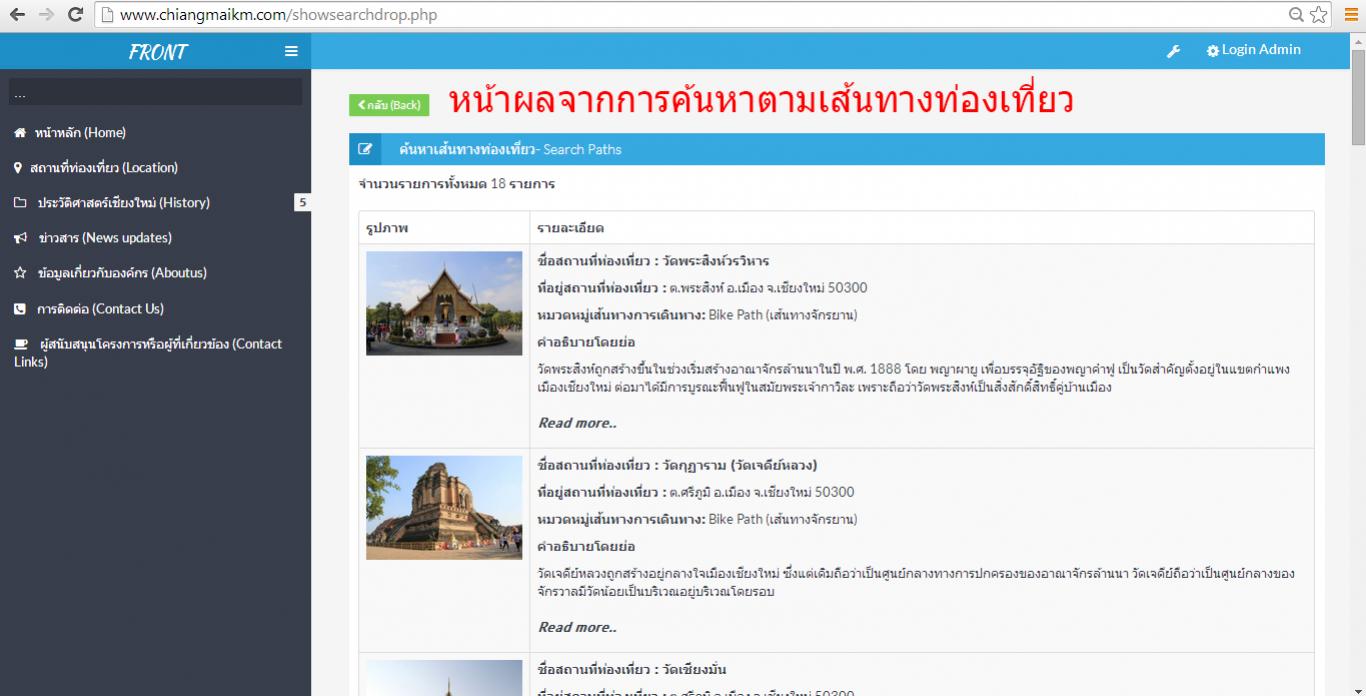The width and height of the screenshot is (1366, 696).
Task: Click the zoom magnifier icon in address bar
Action: click(x=1296, y=15)
